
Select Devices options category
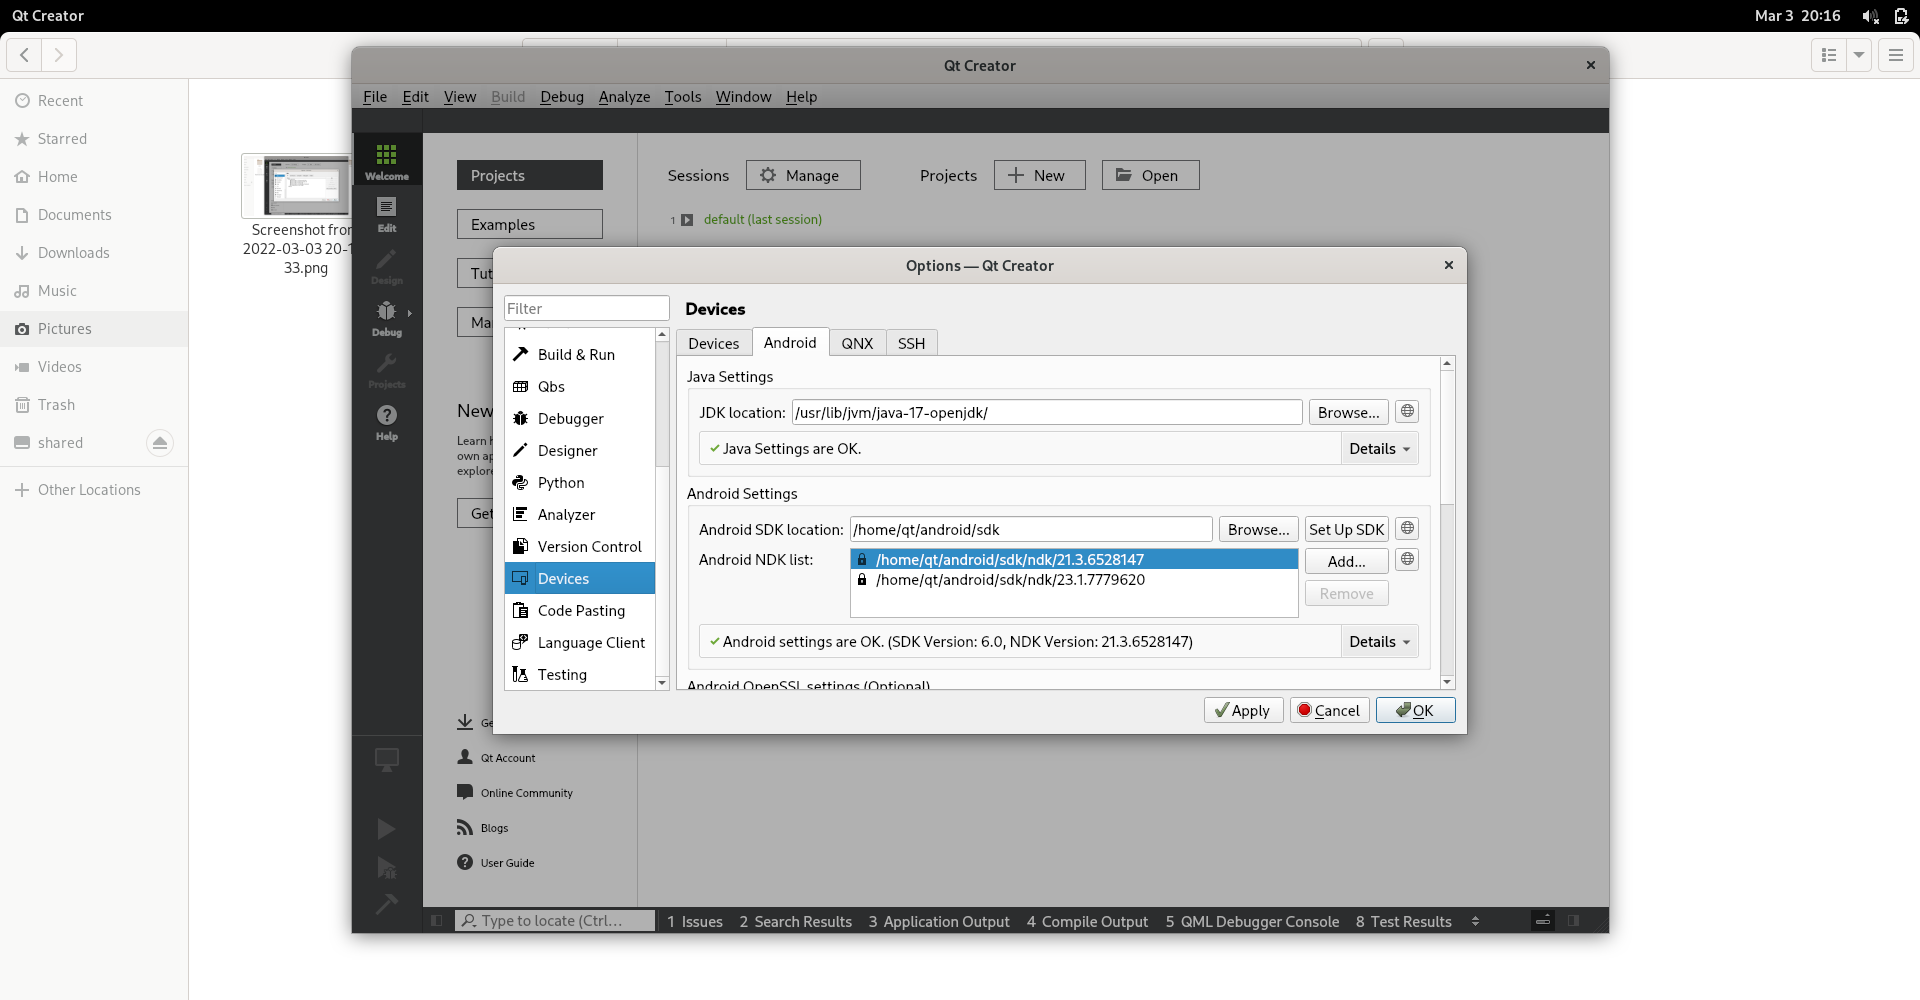pyautogui.click(x=580, y=579)
